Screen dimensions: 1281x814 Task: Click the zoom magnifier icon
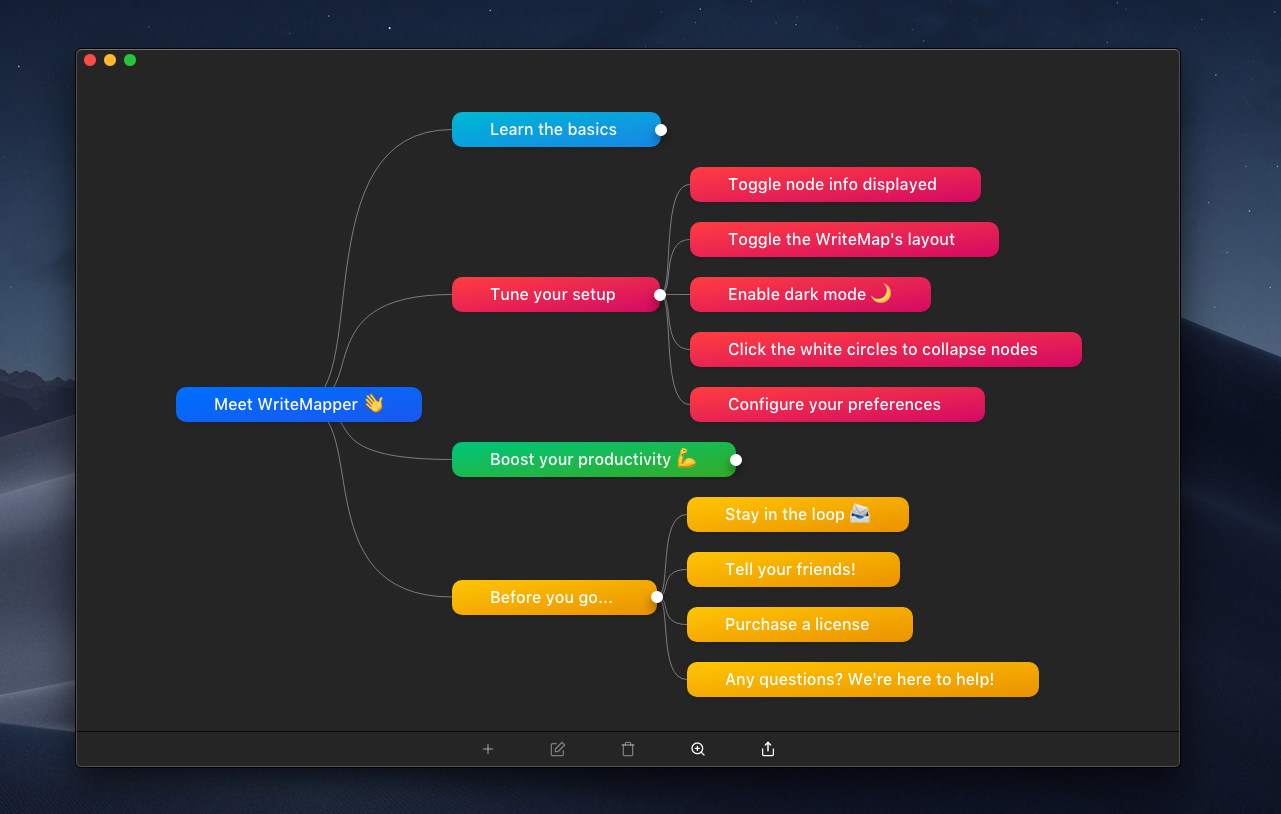pyautogui.click(x=698, y=749)
